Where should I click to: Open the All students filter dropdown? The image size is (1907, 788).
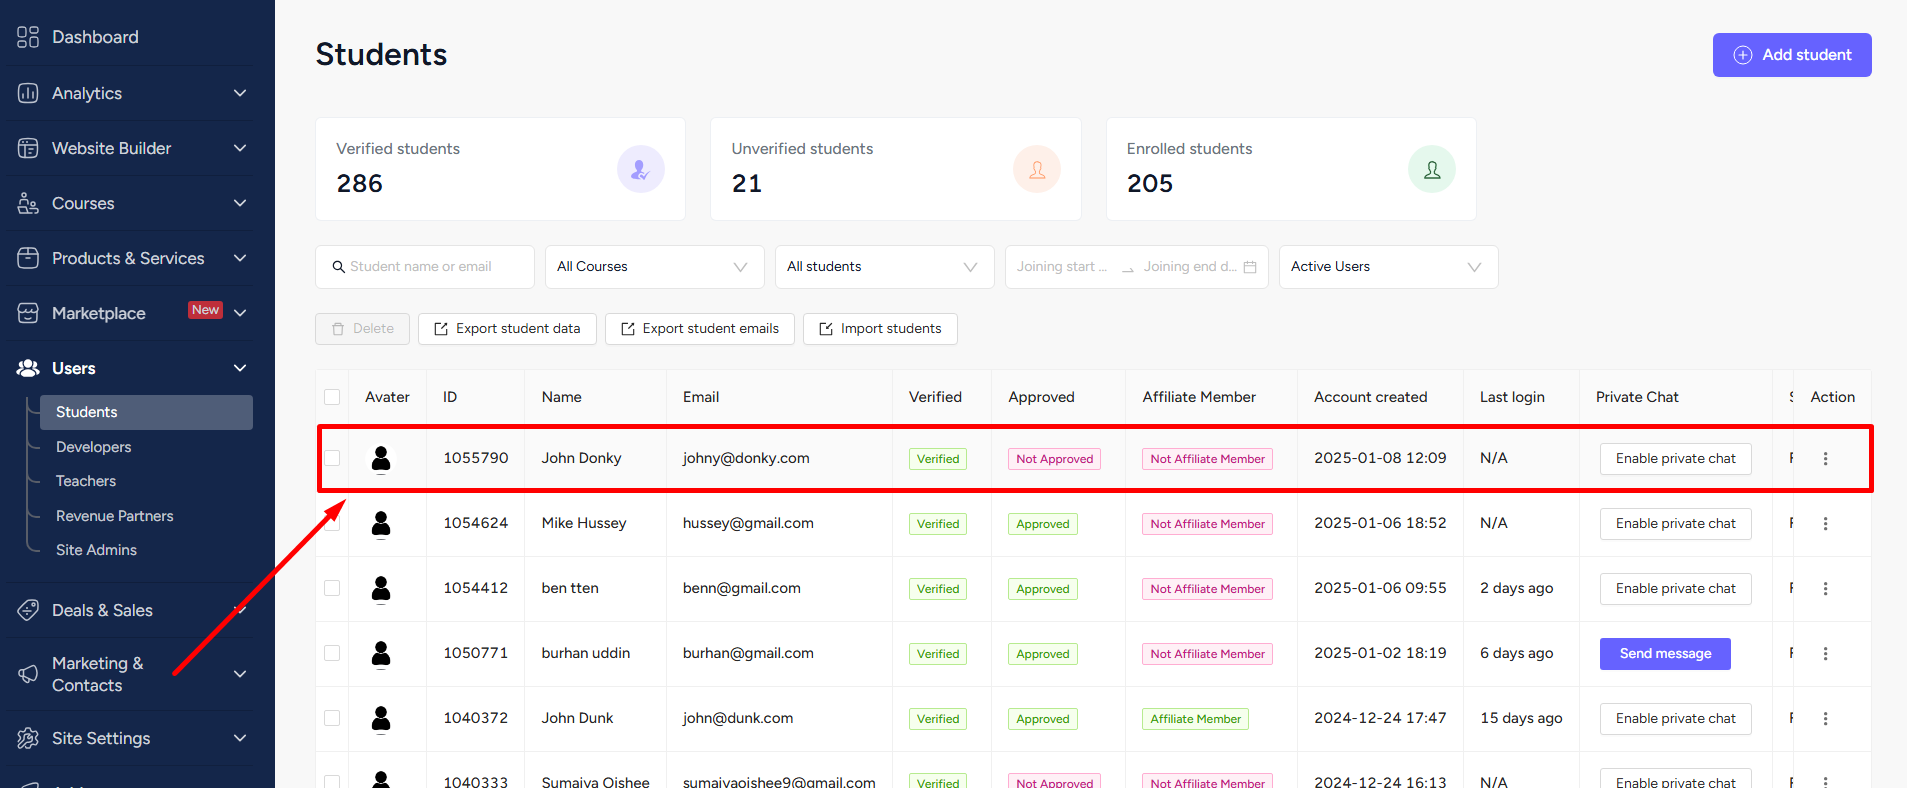884,267
